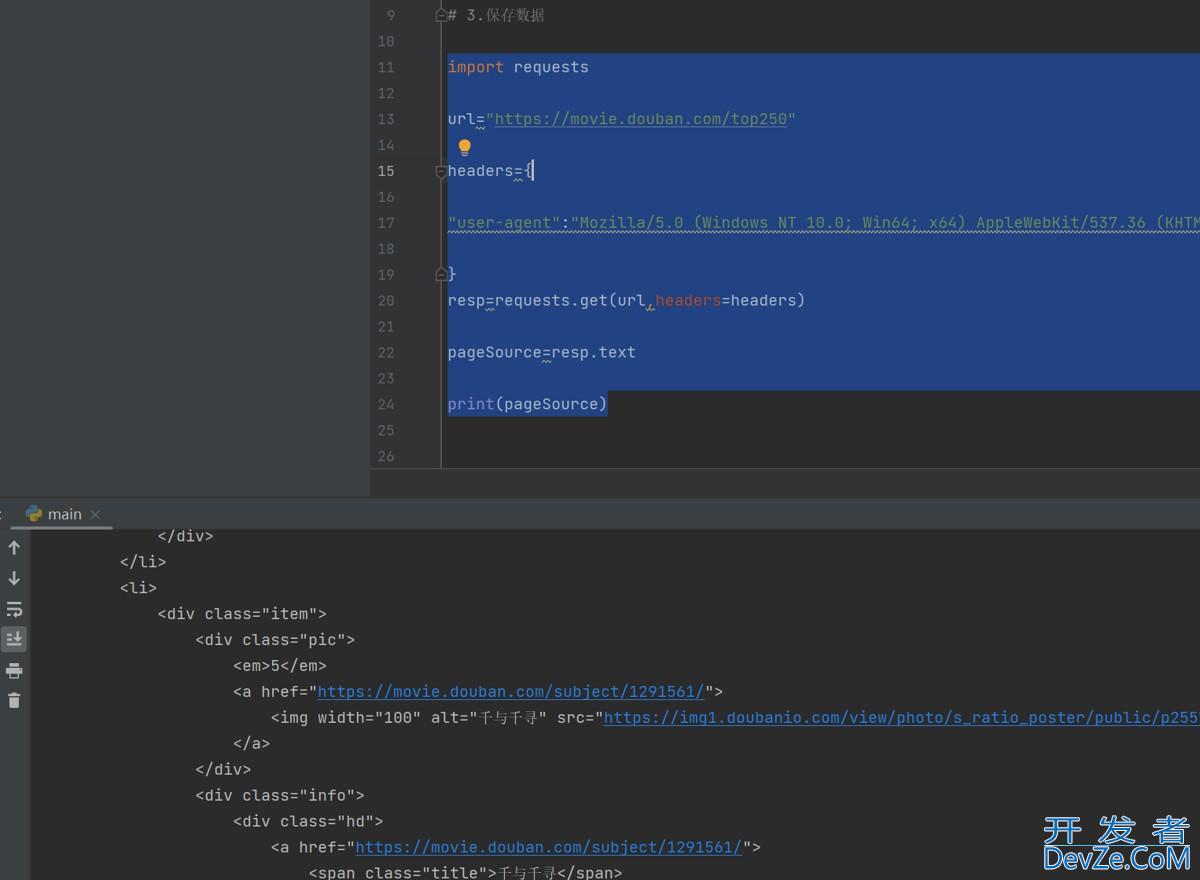Toggle the fold marker beside the comment on line 9

(441, 16)
